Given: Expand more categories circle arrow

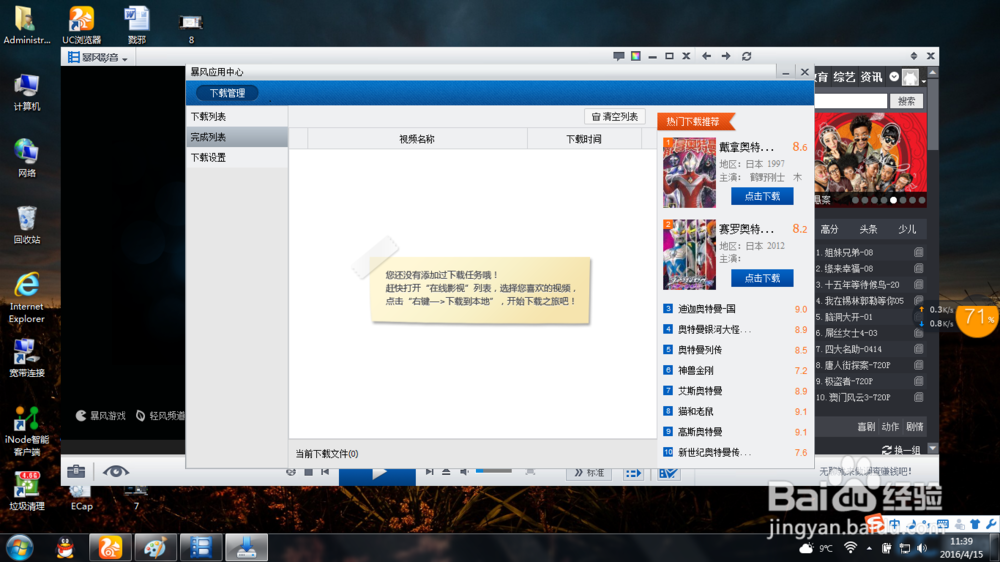Looking at the screenshot, I should pyautogui.click(x=894, y=77).
